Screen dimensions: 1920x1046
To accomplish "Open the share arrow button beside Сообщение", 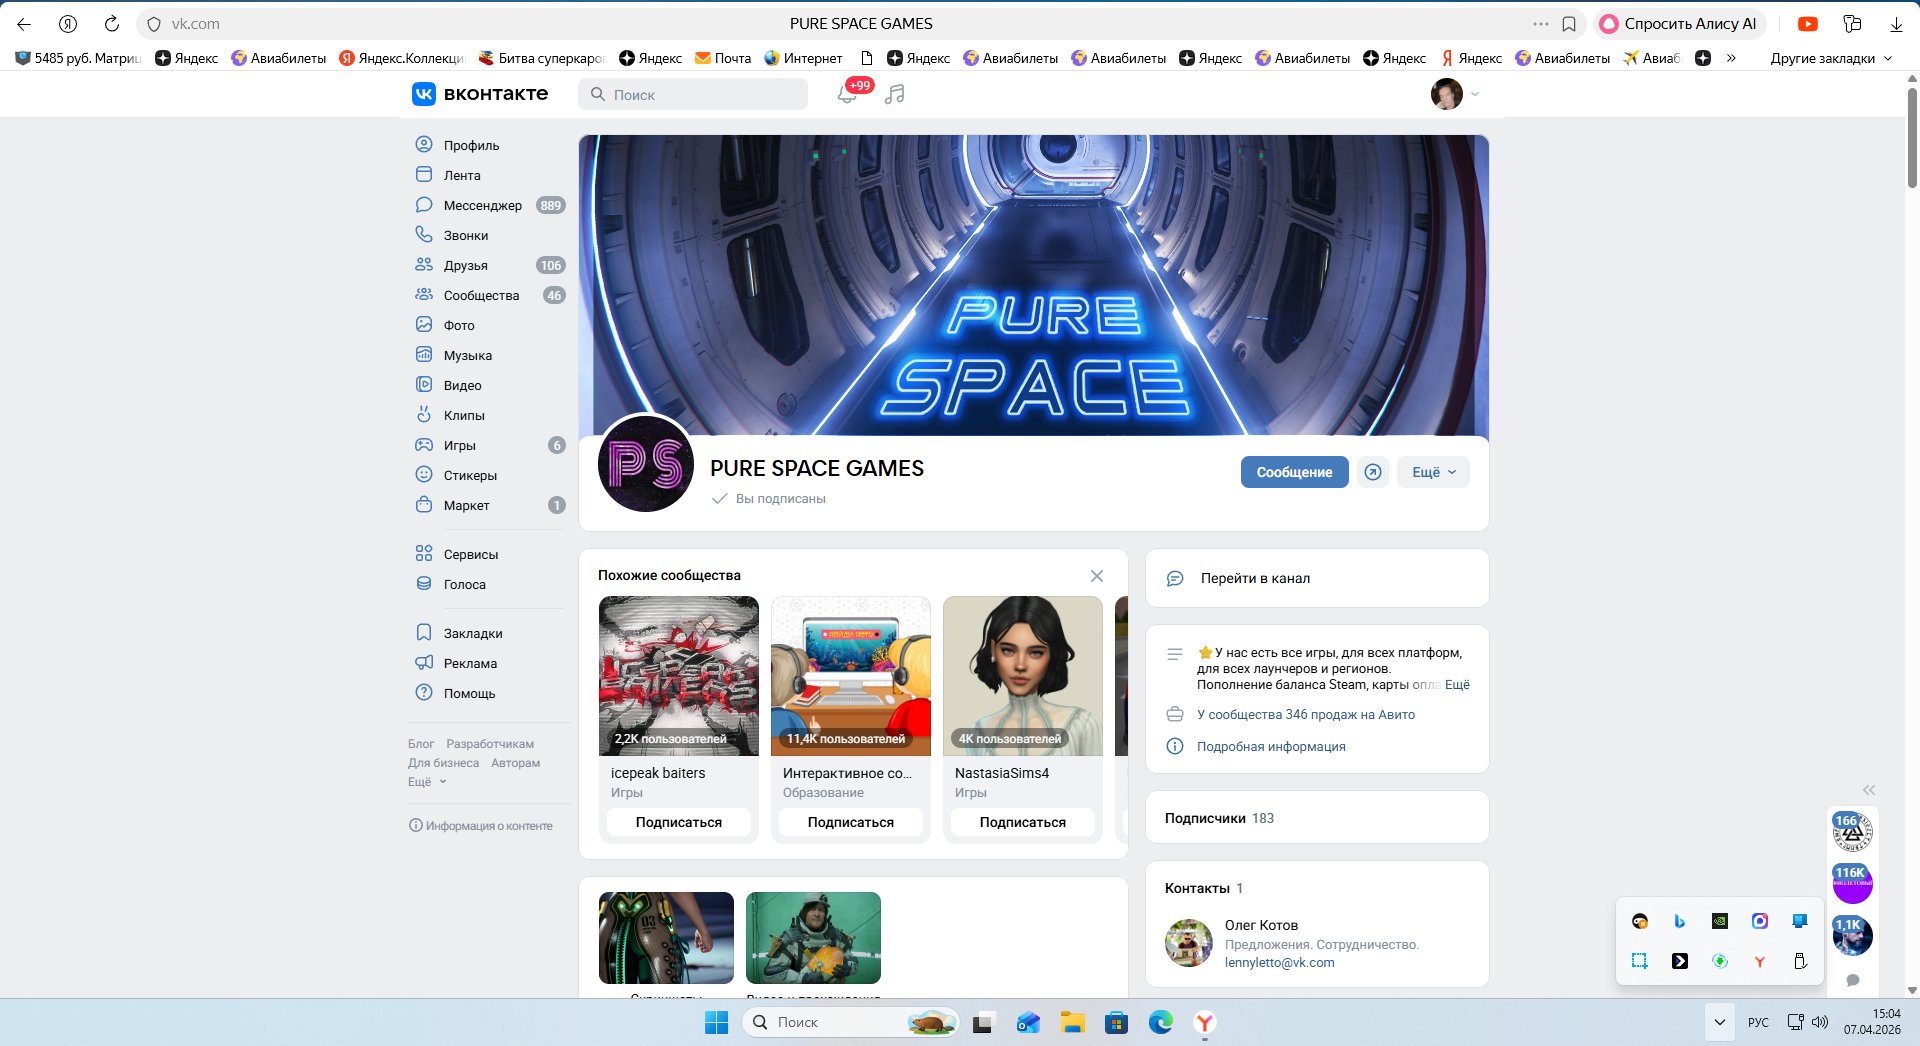I will pos(1373,472).
